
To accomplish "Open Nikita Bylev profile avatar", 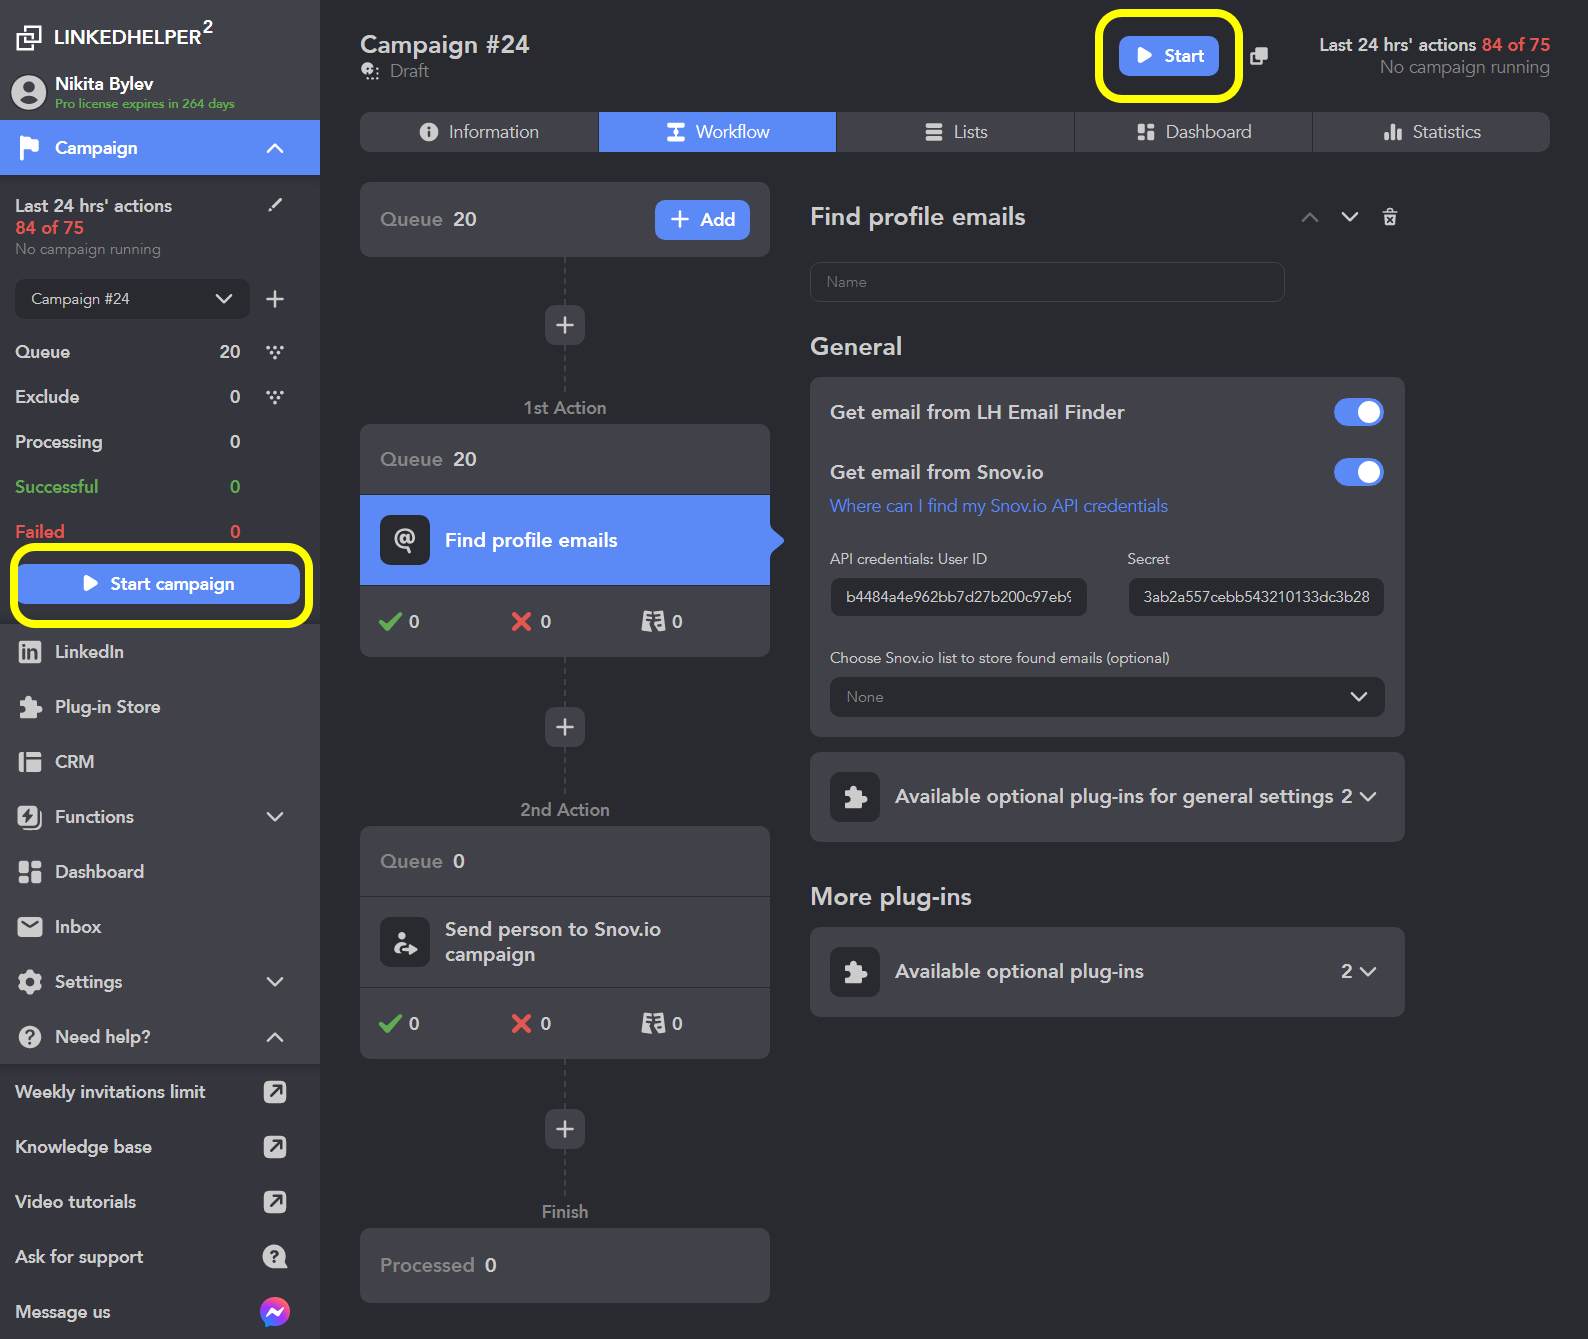I will 28,92.
